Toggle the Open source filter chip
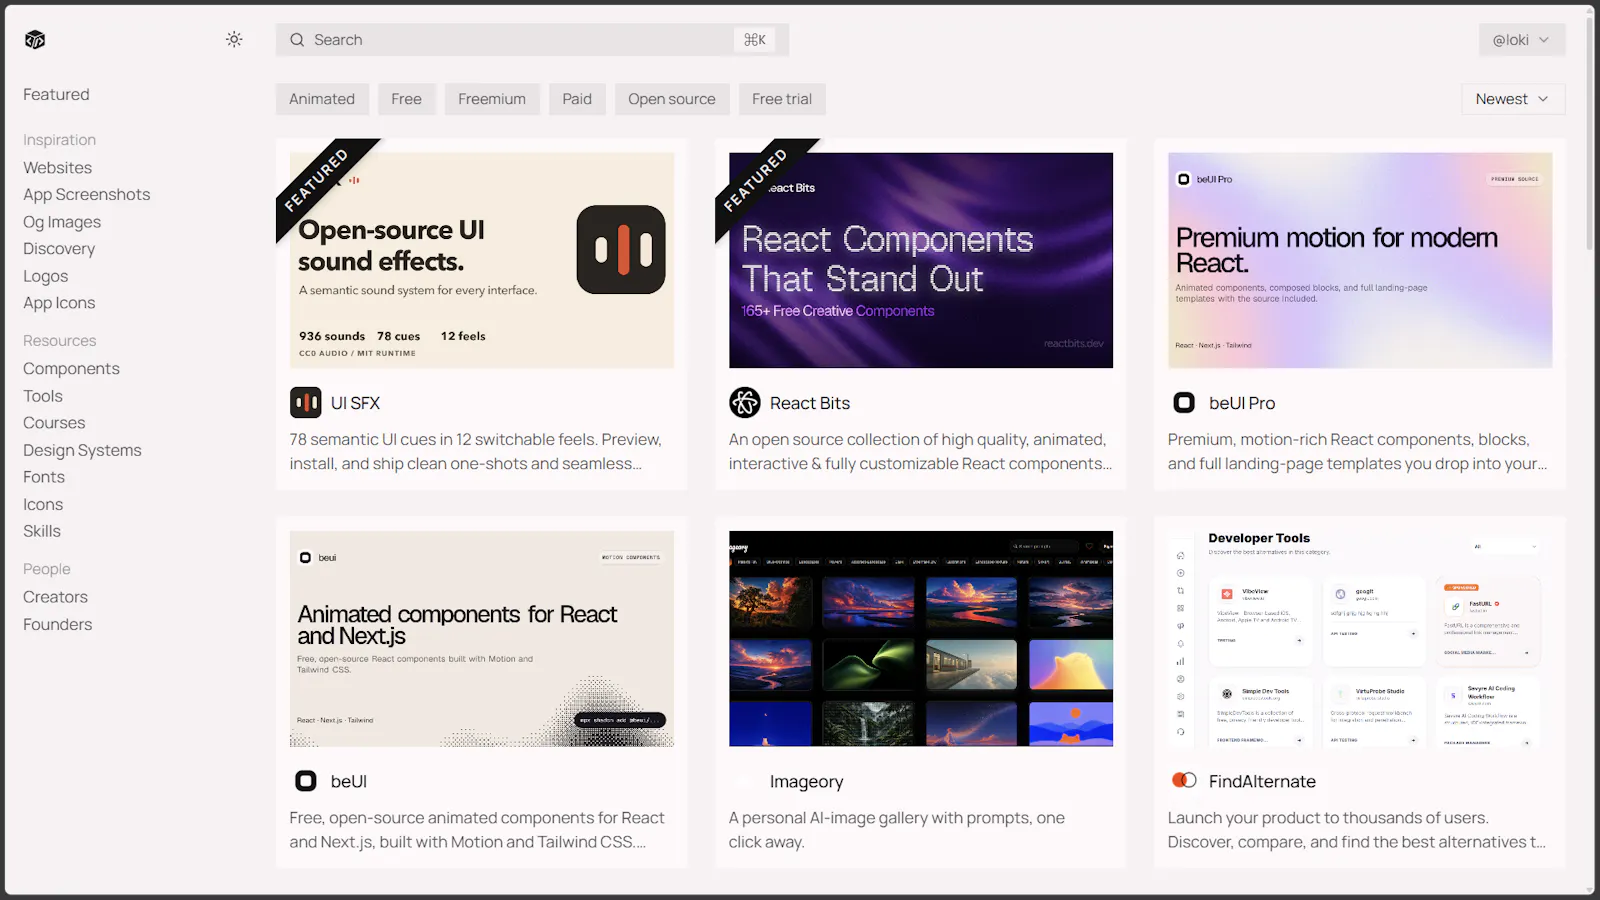Viewport: 1600px width, 900px height. click(672, 99)
